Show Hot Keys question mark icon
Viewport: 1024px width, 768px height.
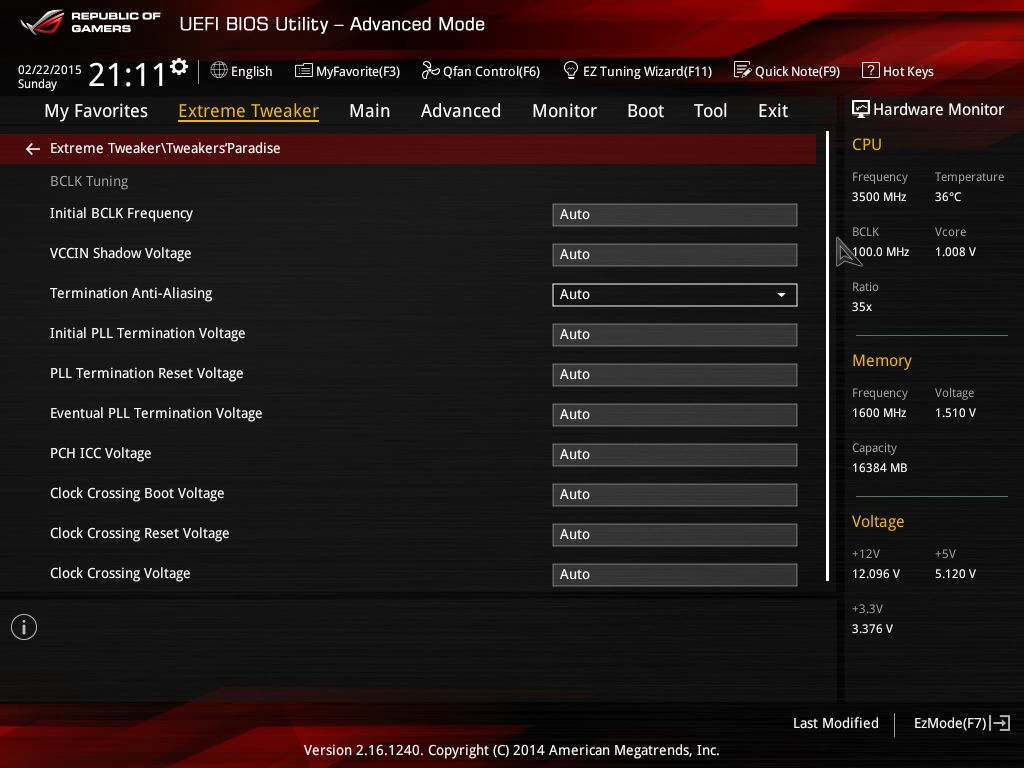[x=870, y=71]
